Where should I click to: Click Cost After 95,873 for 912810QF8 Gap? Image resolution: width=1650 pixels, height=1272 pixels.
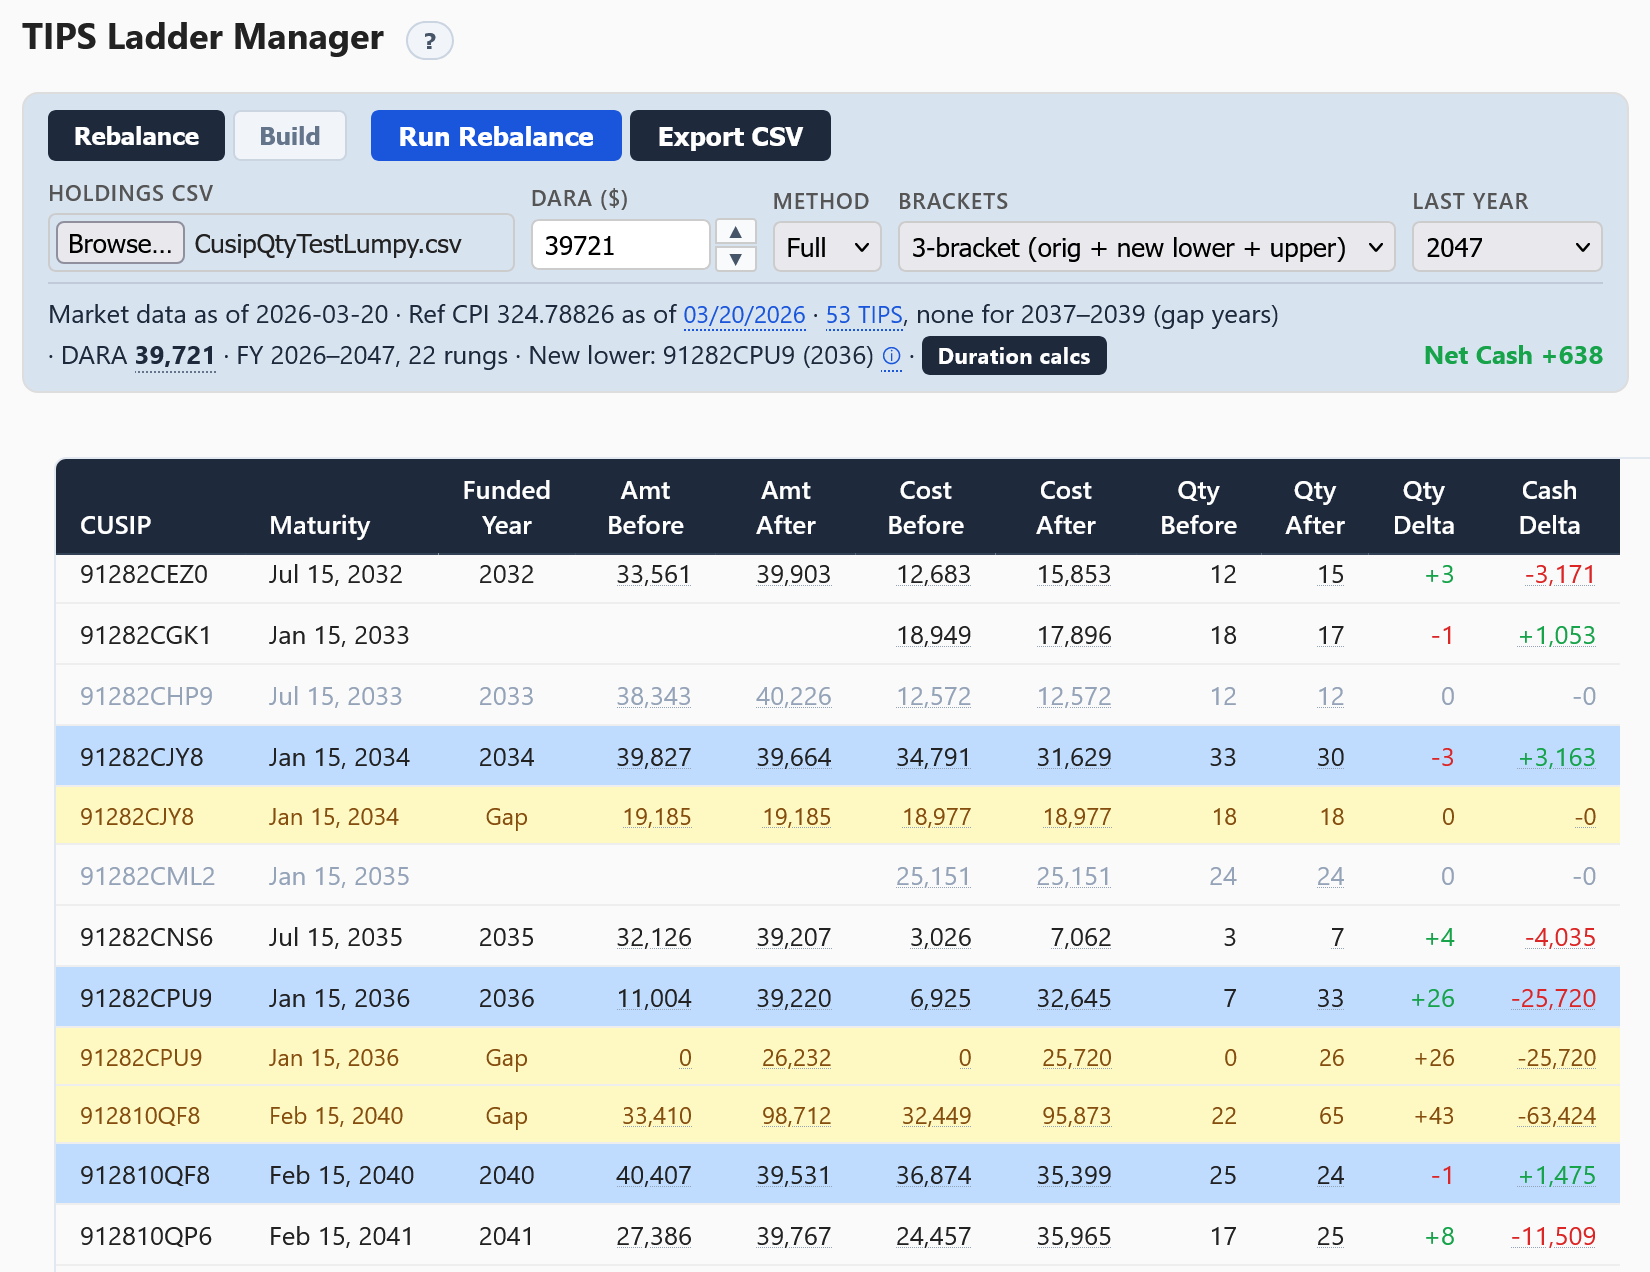(1076, 1116)
